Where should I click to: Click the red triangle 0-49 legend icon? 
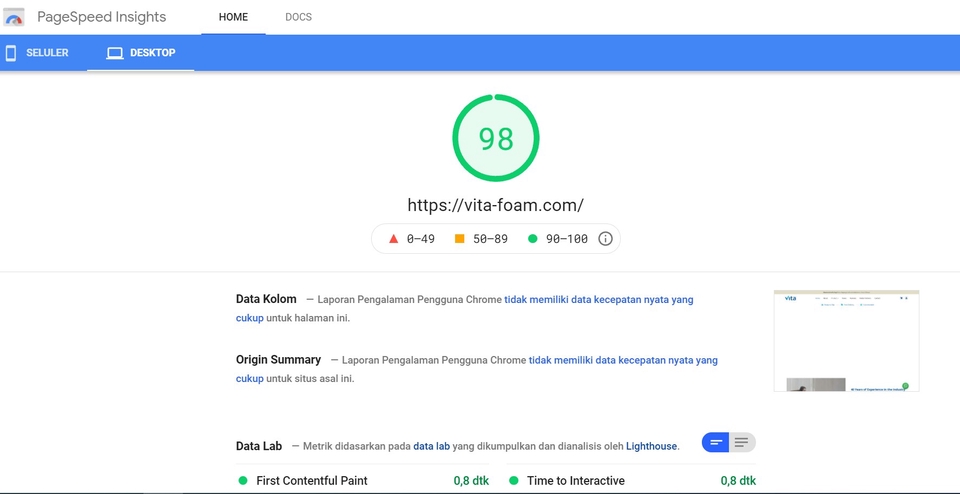[394, 239]
